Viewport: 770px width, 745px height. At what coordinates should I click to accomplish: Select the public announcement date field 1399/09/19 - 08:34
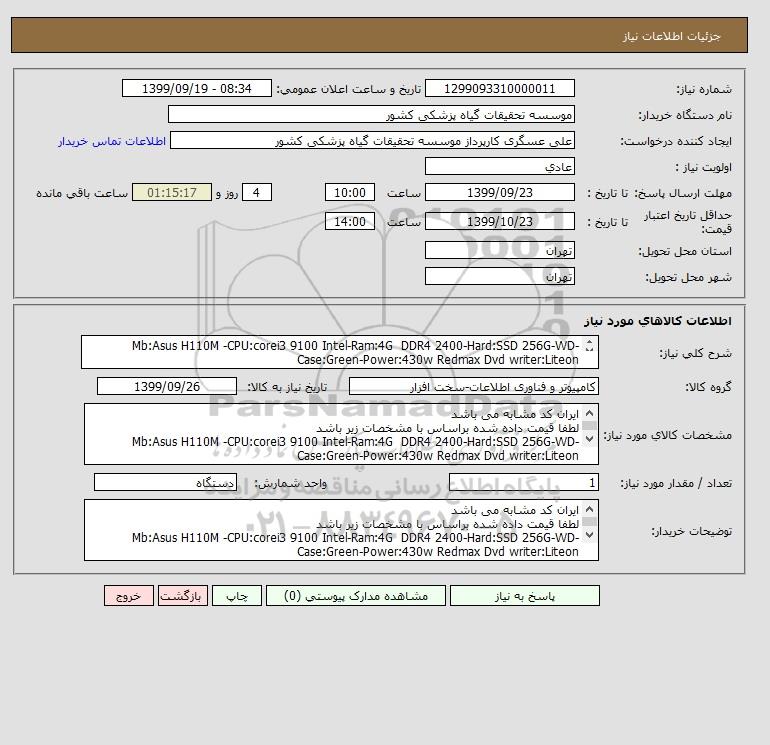[196, 88]
